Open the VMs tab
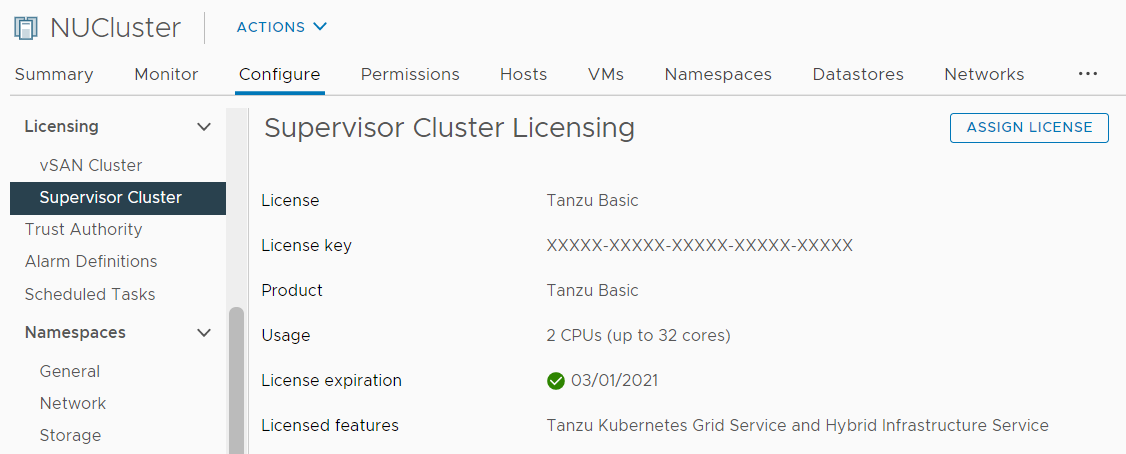This screenshot has height=454, width=1126. [605, 75]
